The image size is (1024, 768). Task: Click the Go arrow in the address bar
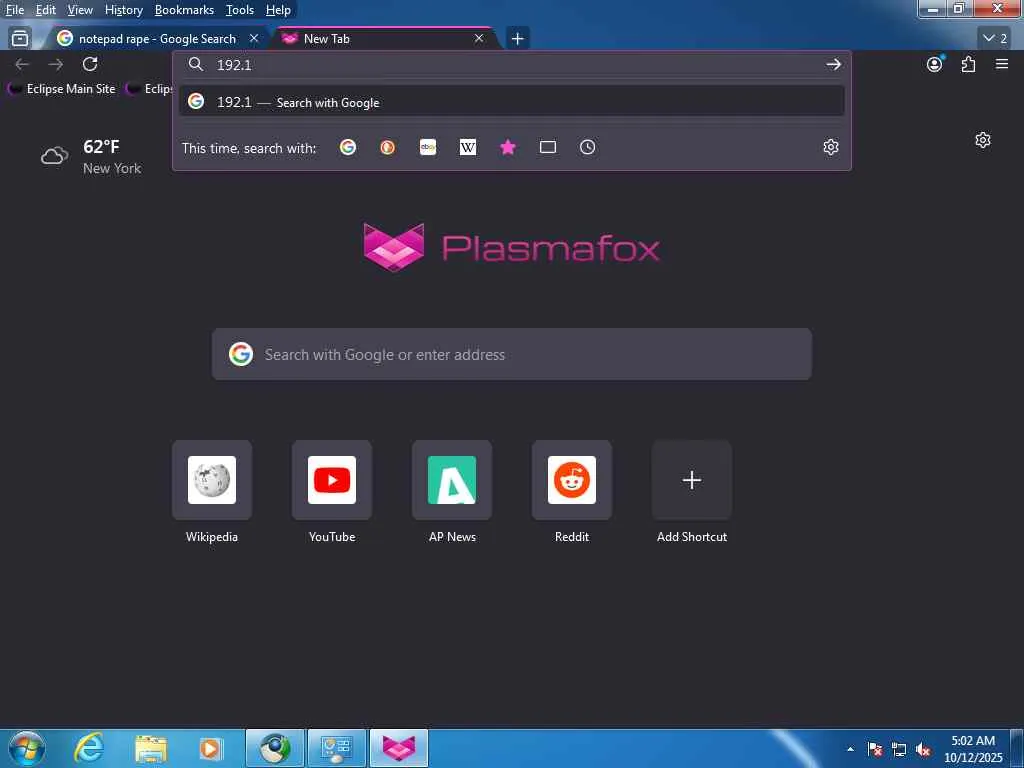coord(833,64)
